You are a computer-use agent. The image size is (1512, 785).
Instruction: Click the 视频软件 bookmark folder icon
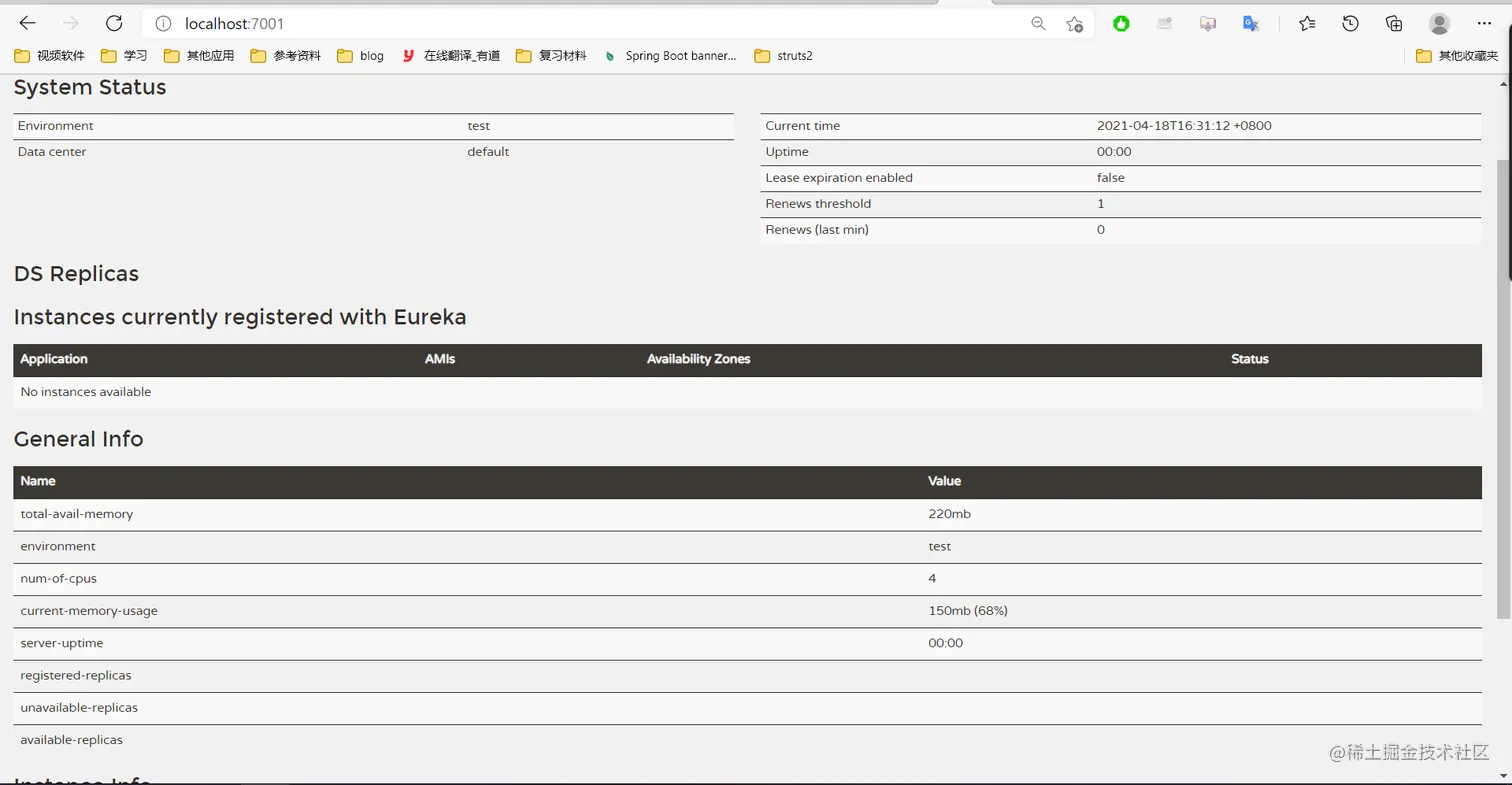pyautogui.click(x=22, y=56)
